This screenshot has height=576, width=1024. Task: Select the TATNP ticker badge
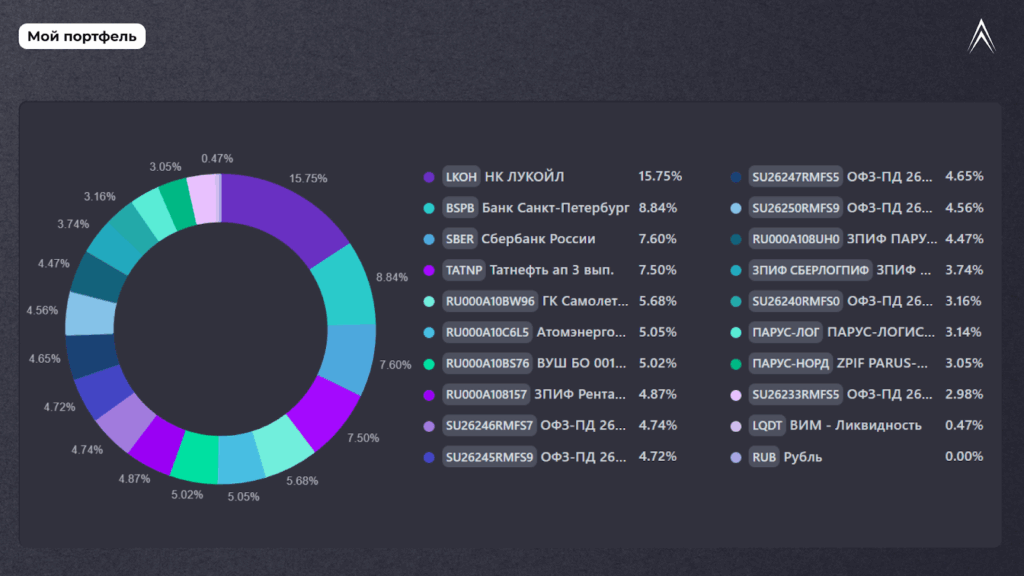(x=464, y=270)
